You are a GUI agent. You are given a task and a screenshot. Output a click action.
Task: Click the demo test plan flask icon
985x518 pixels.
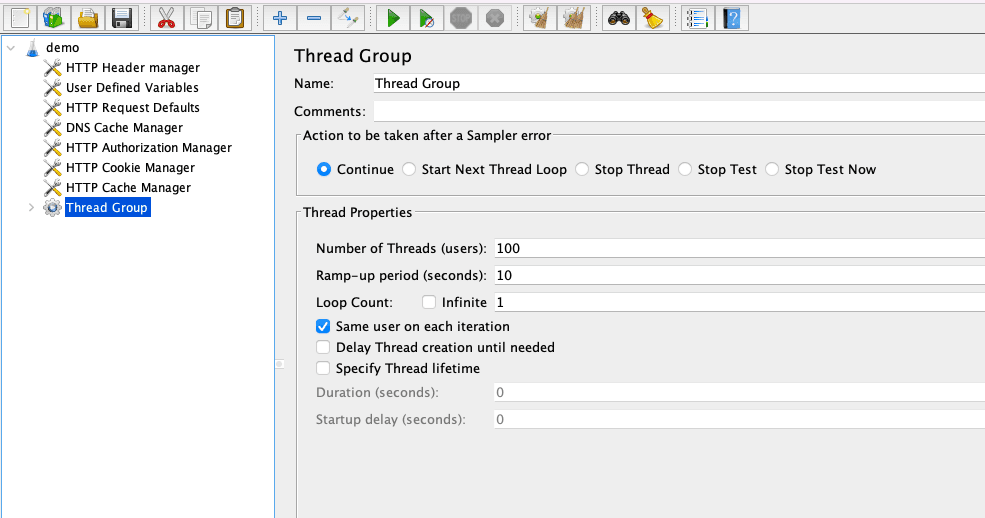[x=33, y=48]
